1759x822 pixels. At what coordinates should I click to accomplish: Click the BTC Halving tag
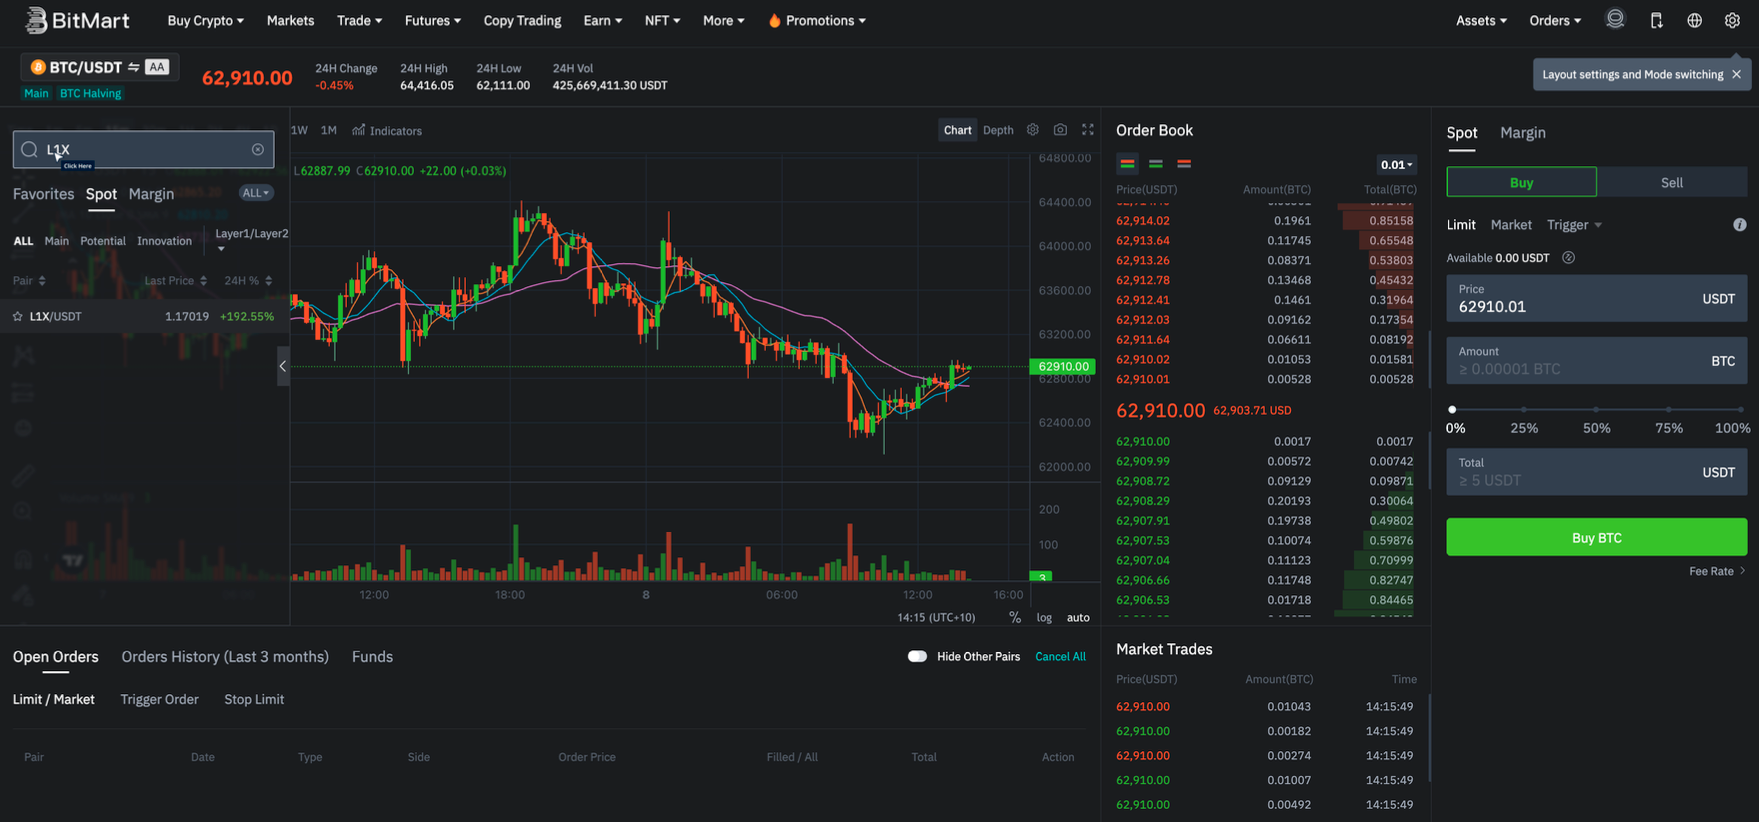click(x=90, y=93)
